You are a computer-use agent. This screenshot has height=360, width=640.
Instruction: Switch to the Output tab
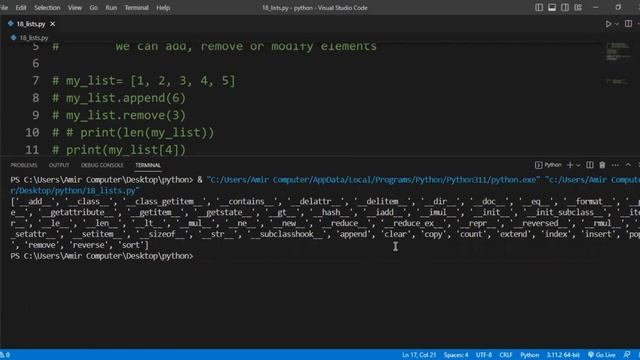59,165
